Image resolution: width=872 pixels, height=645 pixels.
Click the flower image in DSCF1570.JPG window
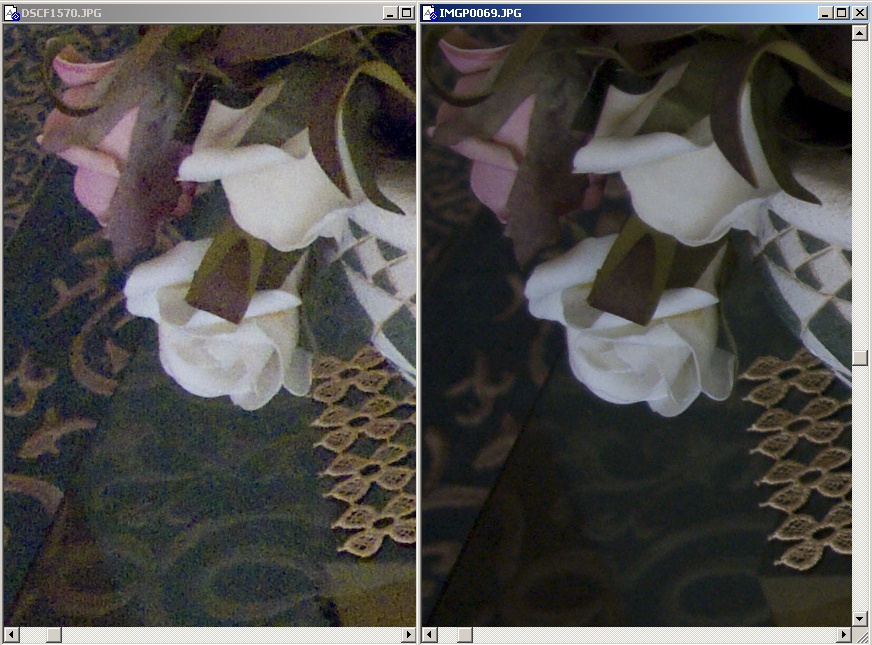click(x=210, y=325)
